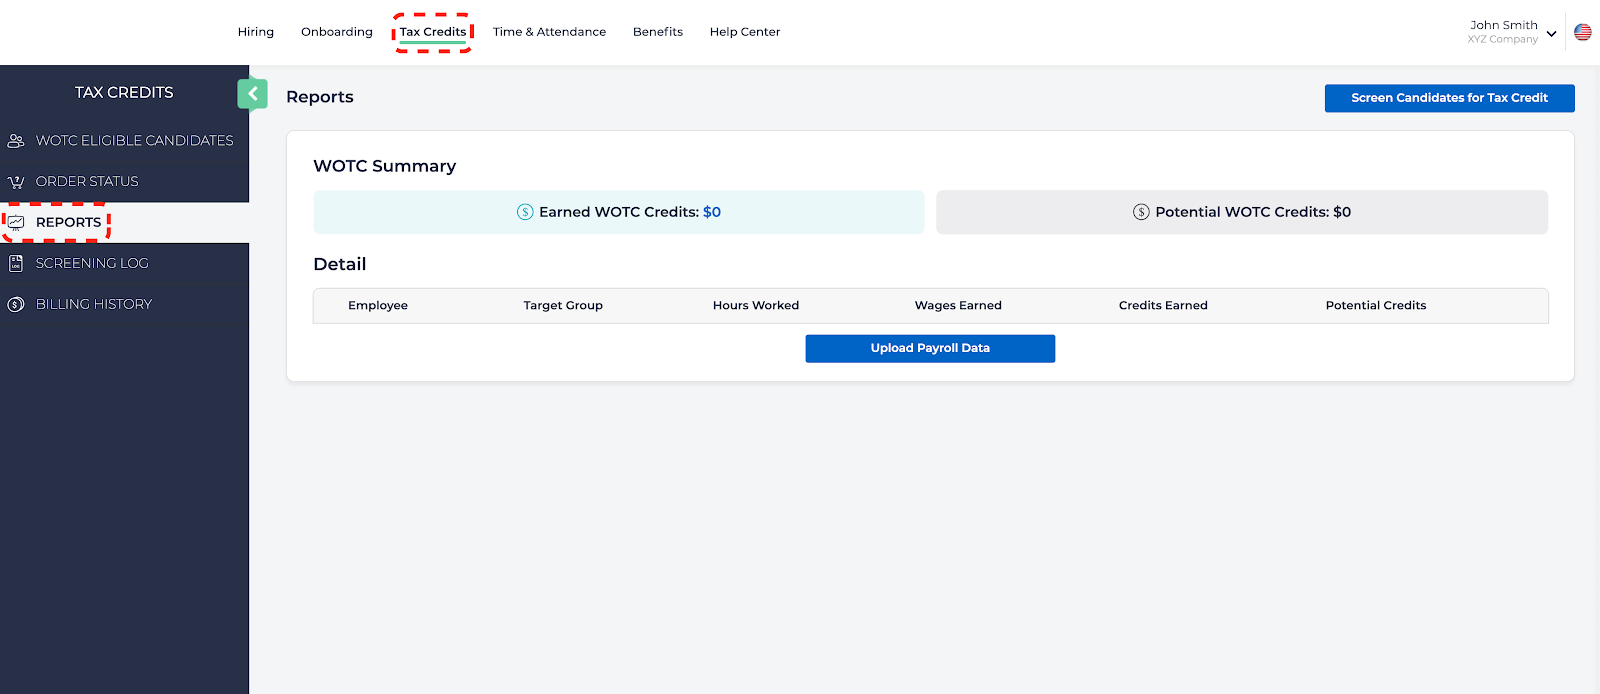Image resolution: width=1600 pixels, height=694 pixels.
Task: Click the dollar icon beside Potential WOTC Credits
Action: [1141, 212]
